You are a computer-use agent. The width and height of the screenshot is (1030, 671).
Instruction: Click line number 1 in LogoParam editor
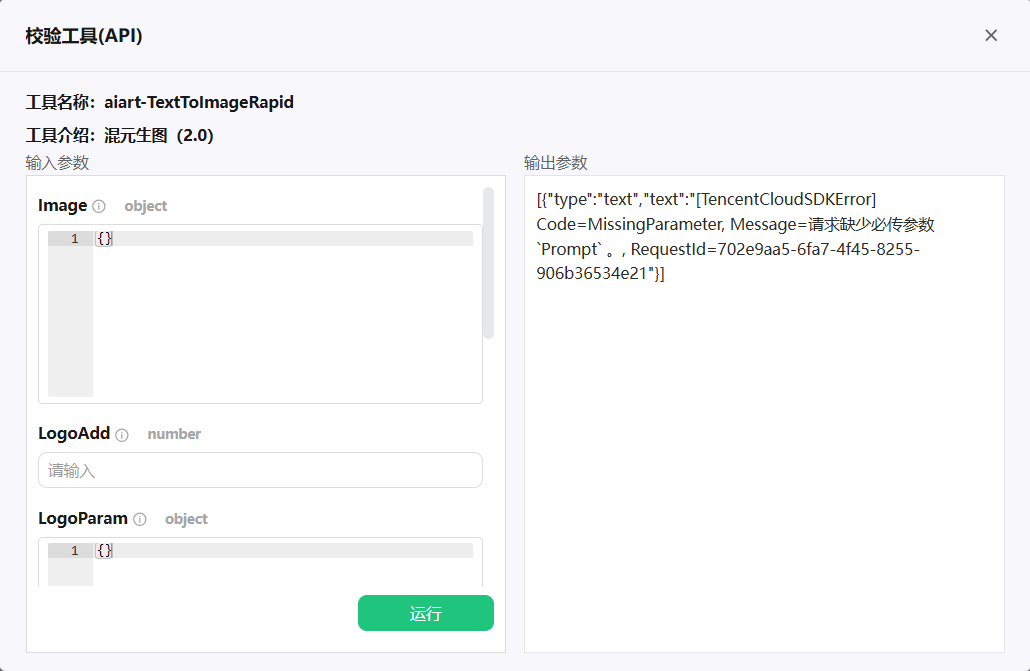74,551
